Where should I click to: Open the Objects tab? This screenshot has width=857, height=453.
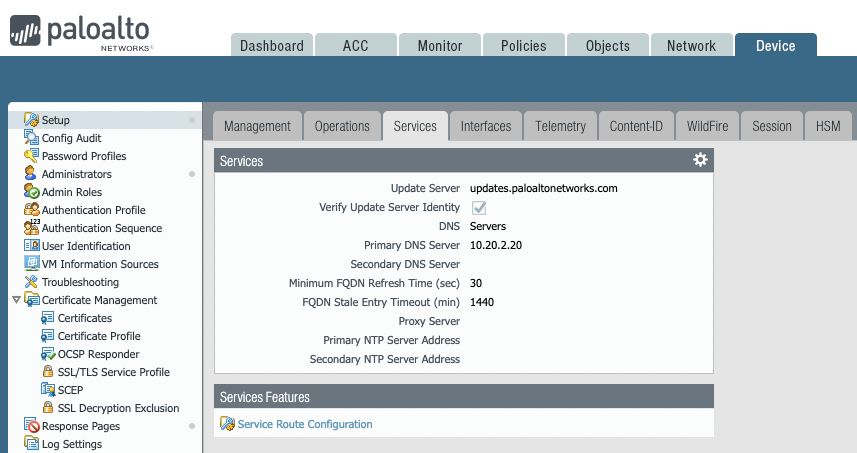pos(608,45)
